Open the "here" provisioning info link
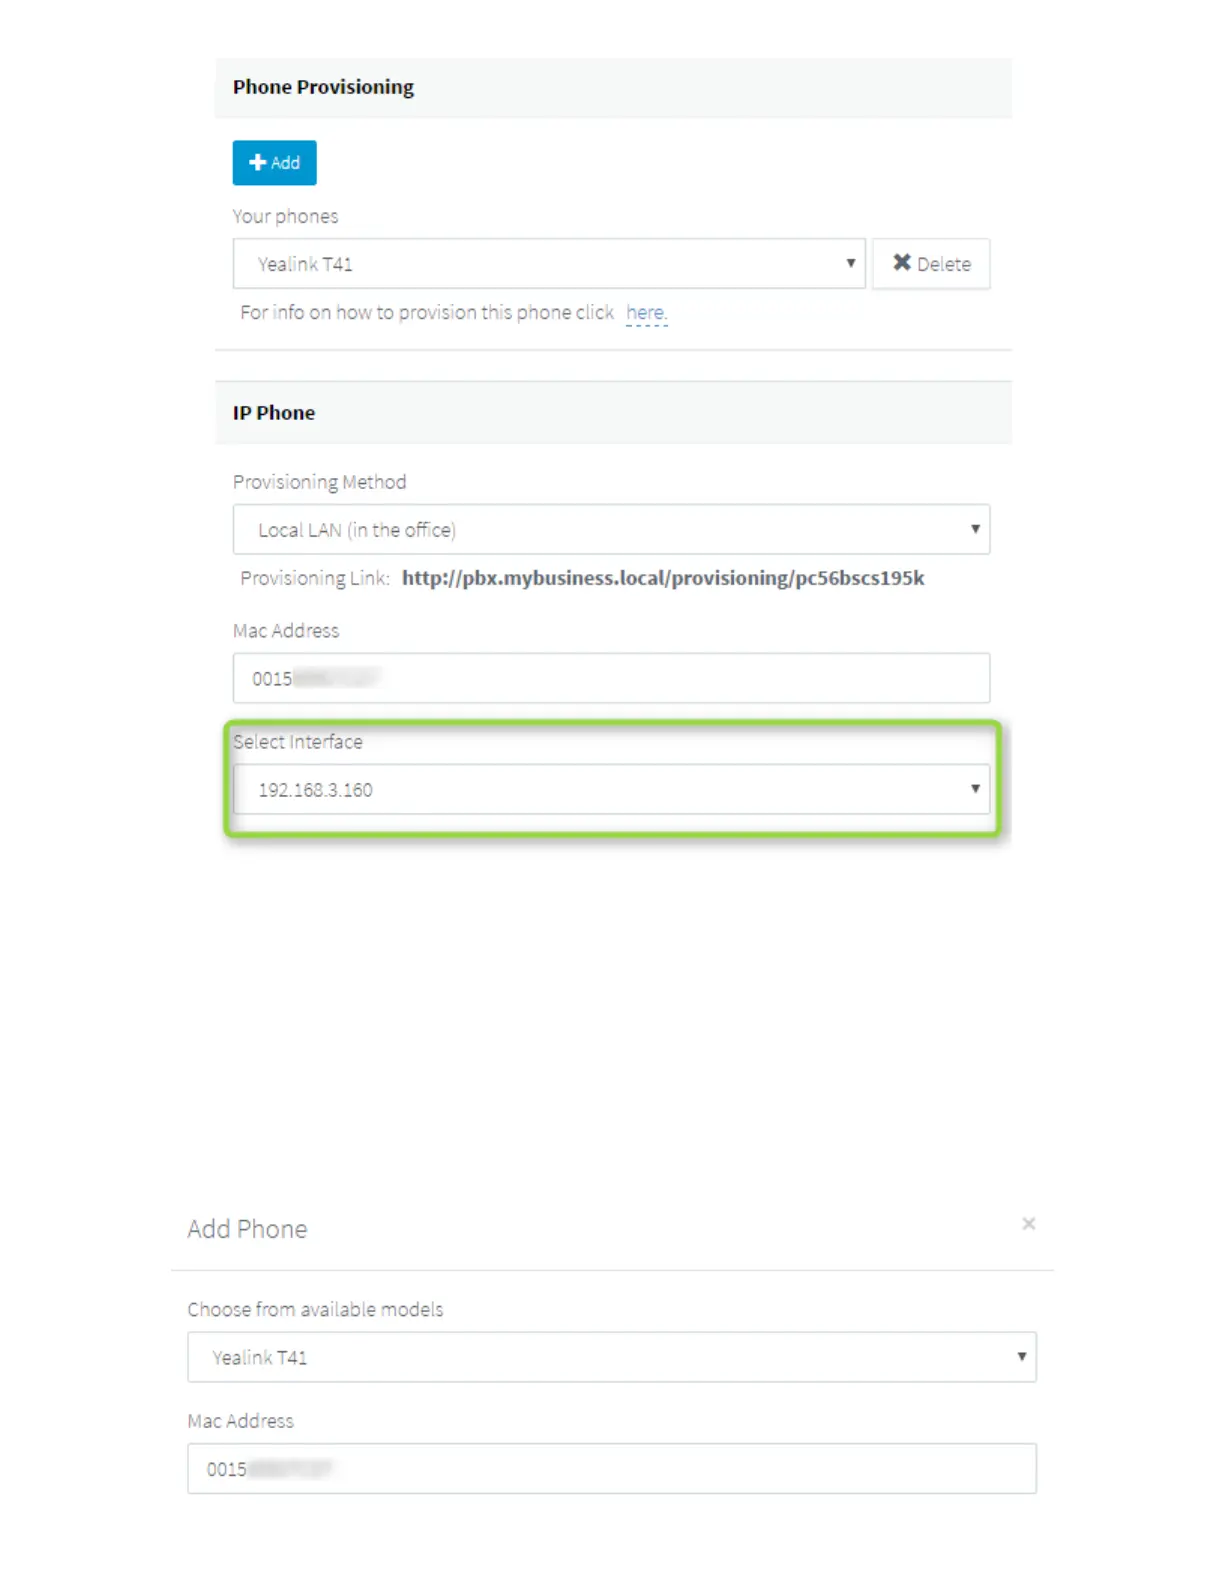Viewport: 1224px width, 1584px height. [x=645, y=313]
